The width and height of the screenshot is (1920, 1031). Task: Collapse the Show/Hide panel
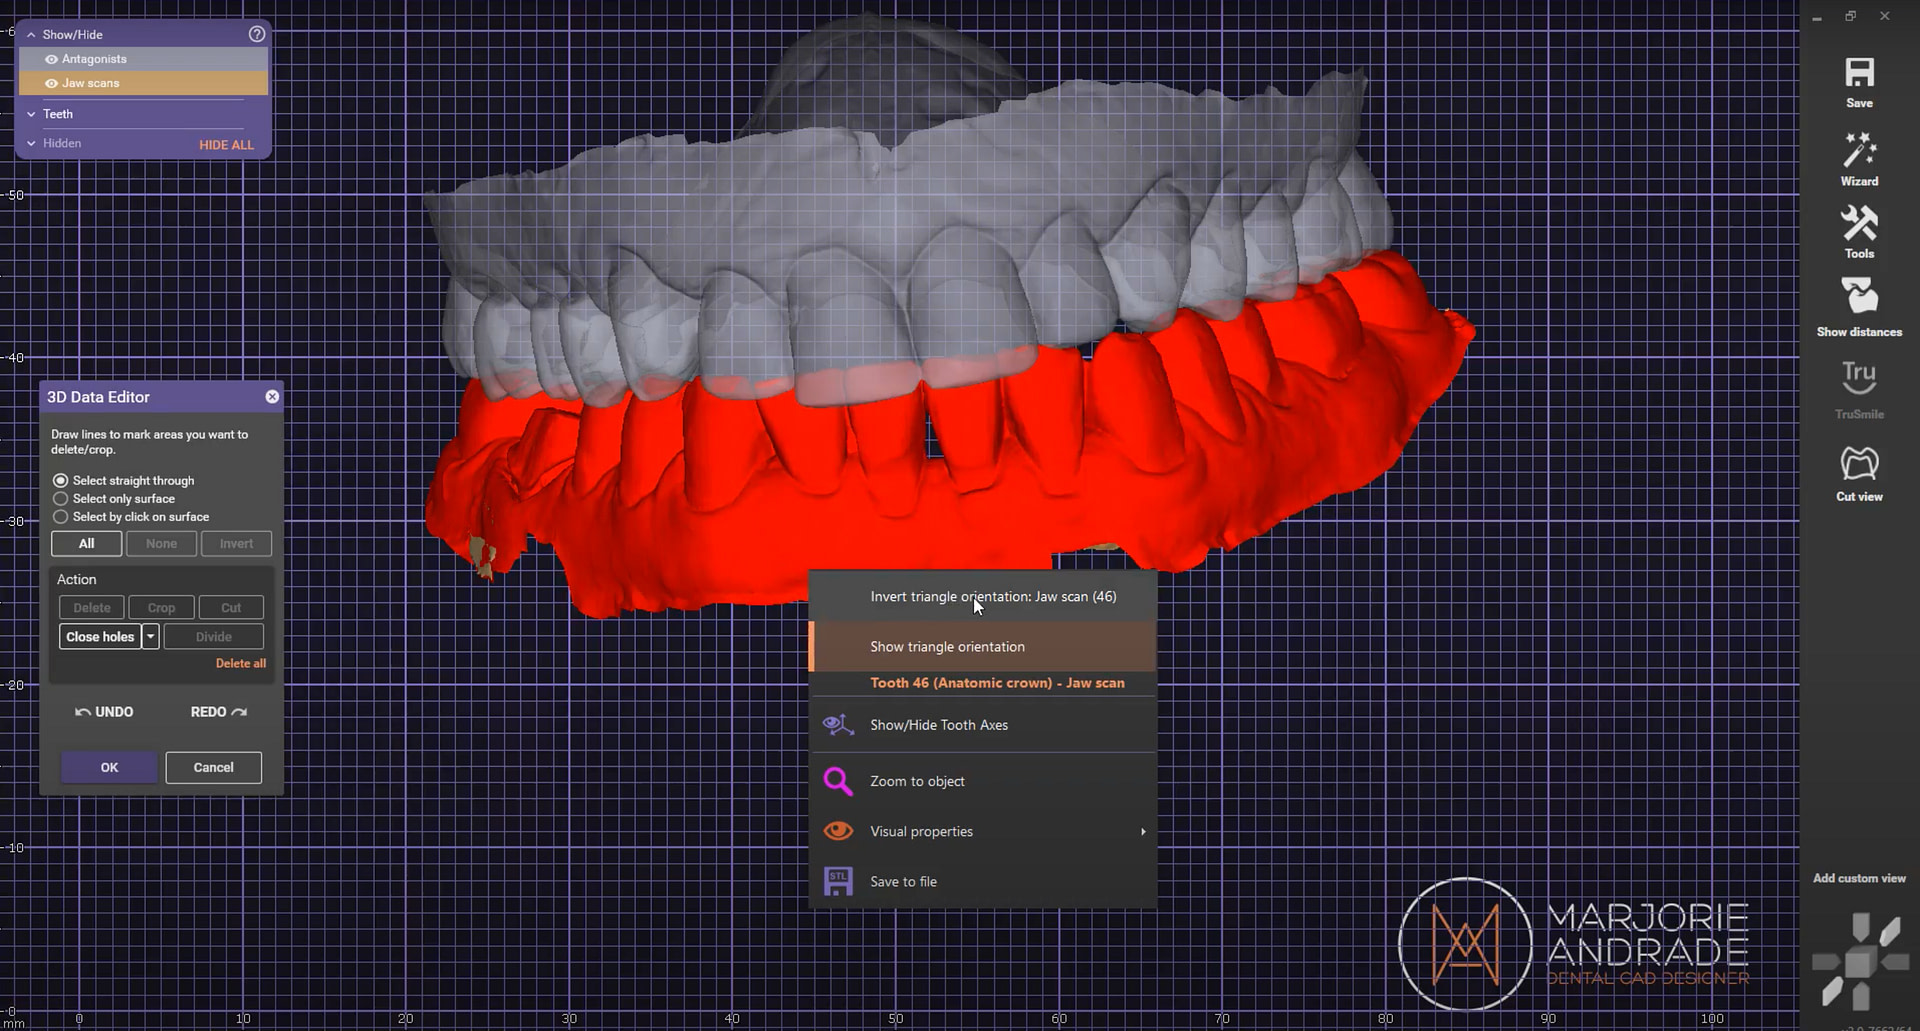(31, 34)
